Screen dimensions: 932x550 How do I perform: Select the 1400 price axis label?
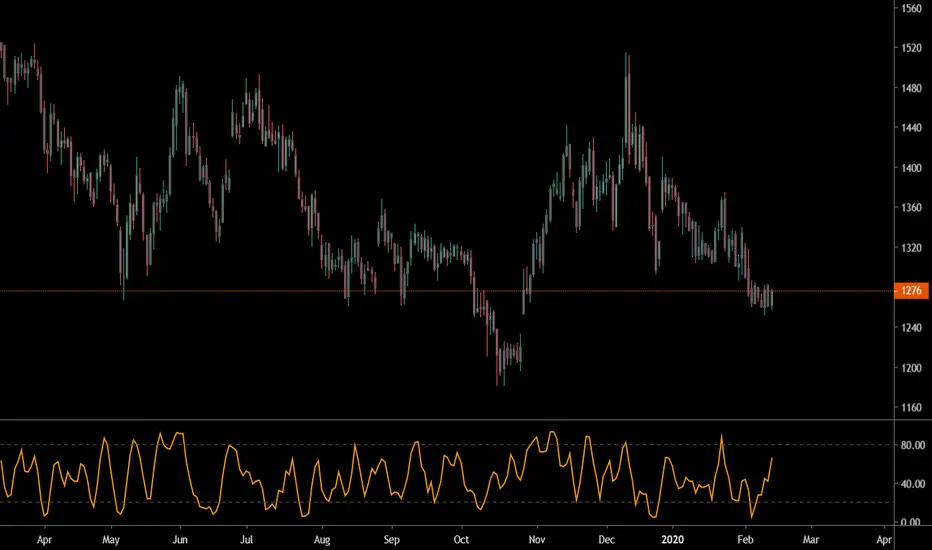click(912, 168)
